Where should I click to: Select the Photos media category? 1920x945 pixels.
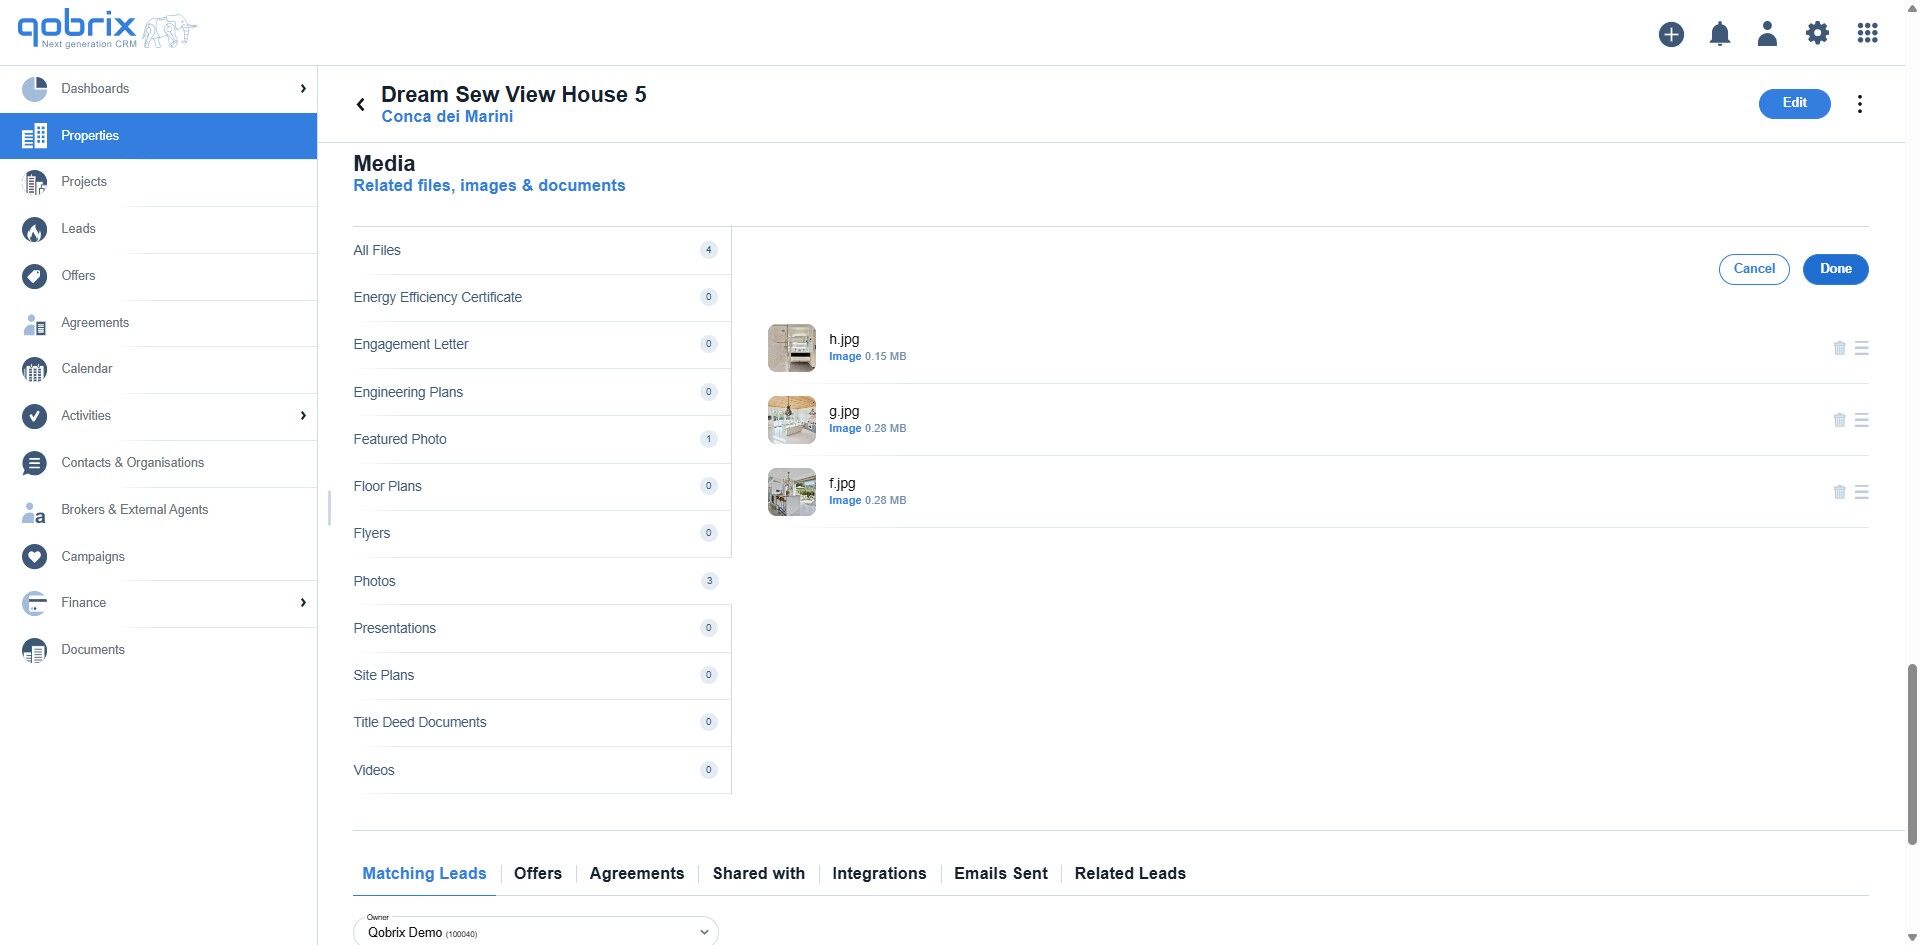tap(374, 580)
